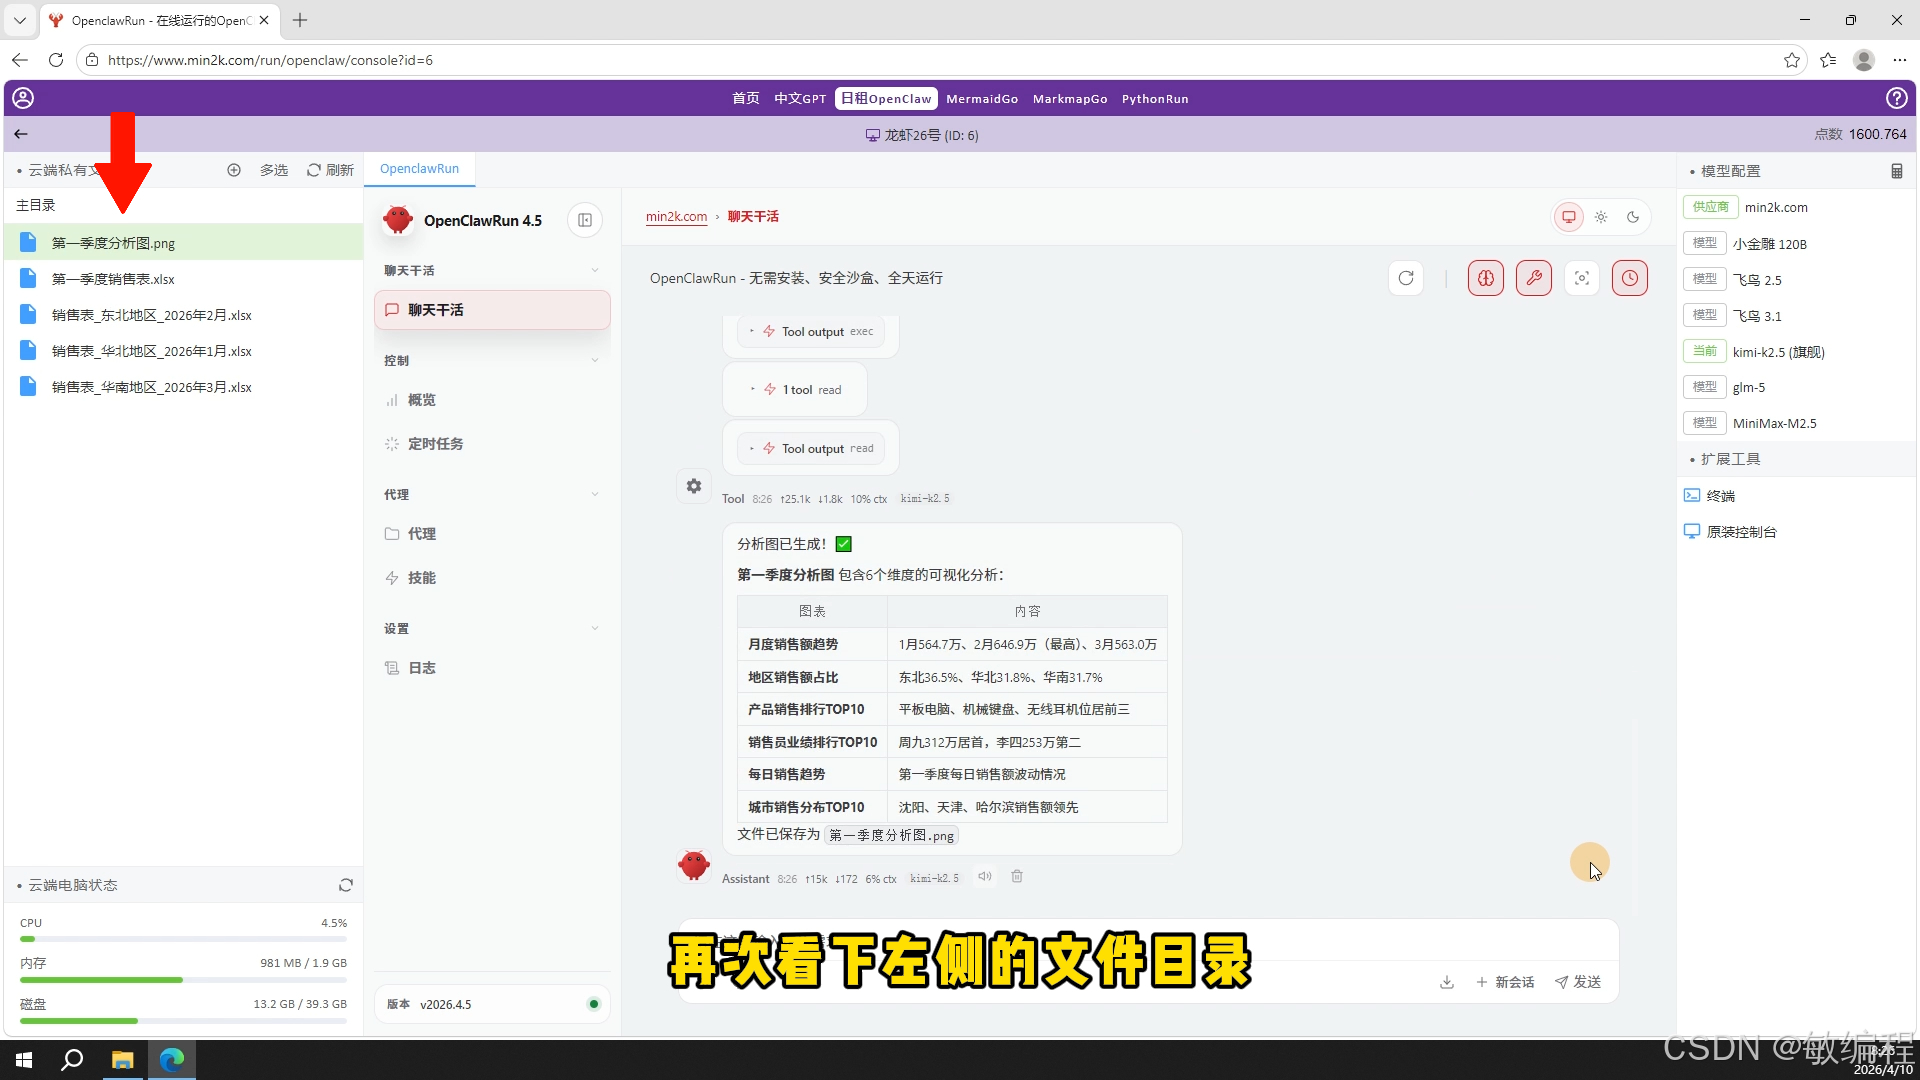This screenshot has height=1080, width=1920.
Task: Click the focus mode icon
Action: click(x=1581, y=278)
